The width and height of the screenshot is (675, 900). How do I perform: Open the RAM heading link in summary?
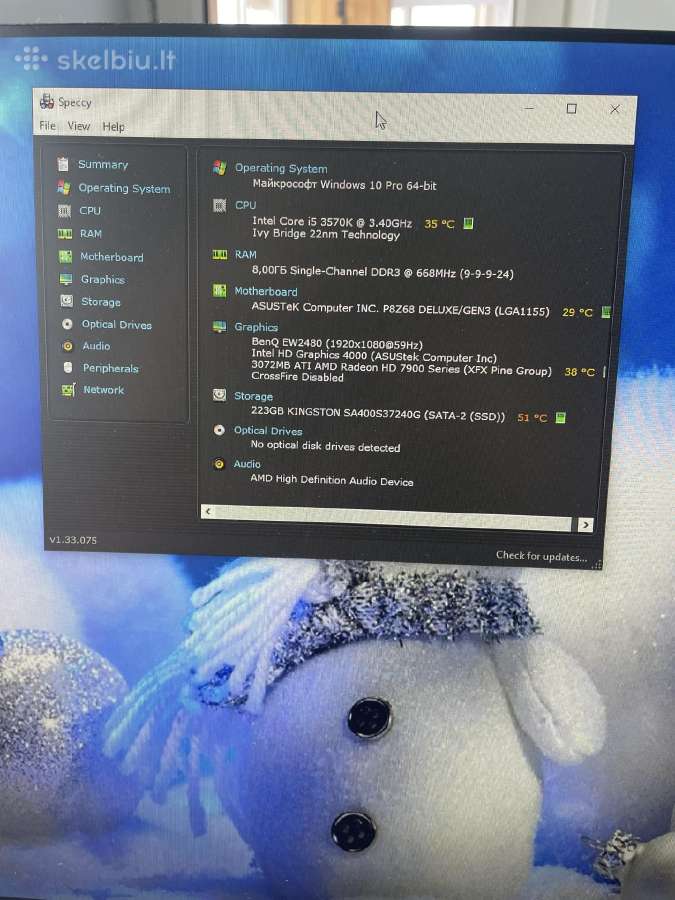(246, 254)
